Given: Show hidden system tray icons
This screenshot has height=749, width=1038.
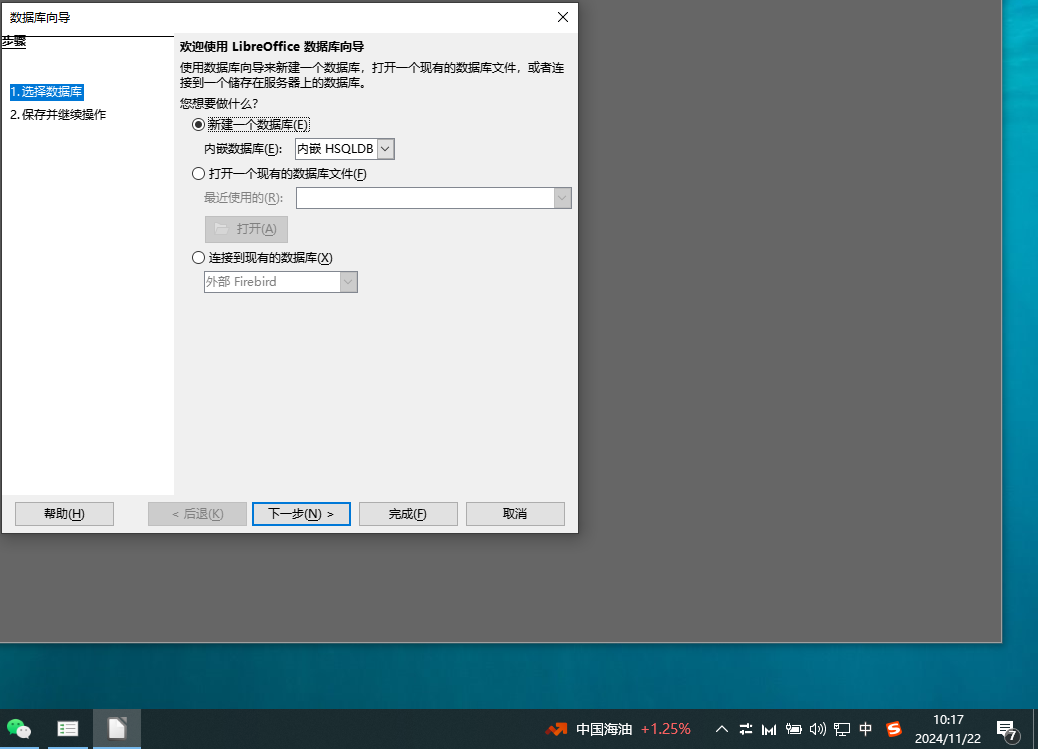Looking at the screenshot, I should click(x=722, y=729).
